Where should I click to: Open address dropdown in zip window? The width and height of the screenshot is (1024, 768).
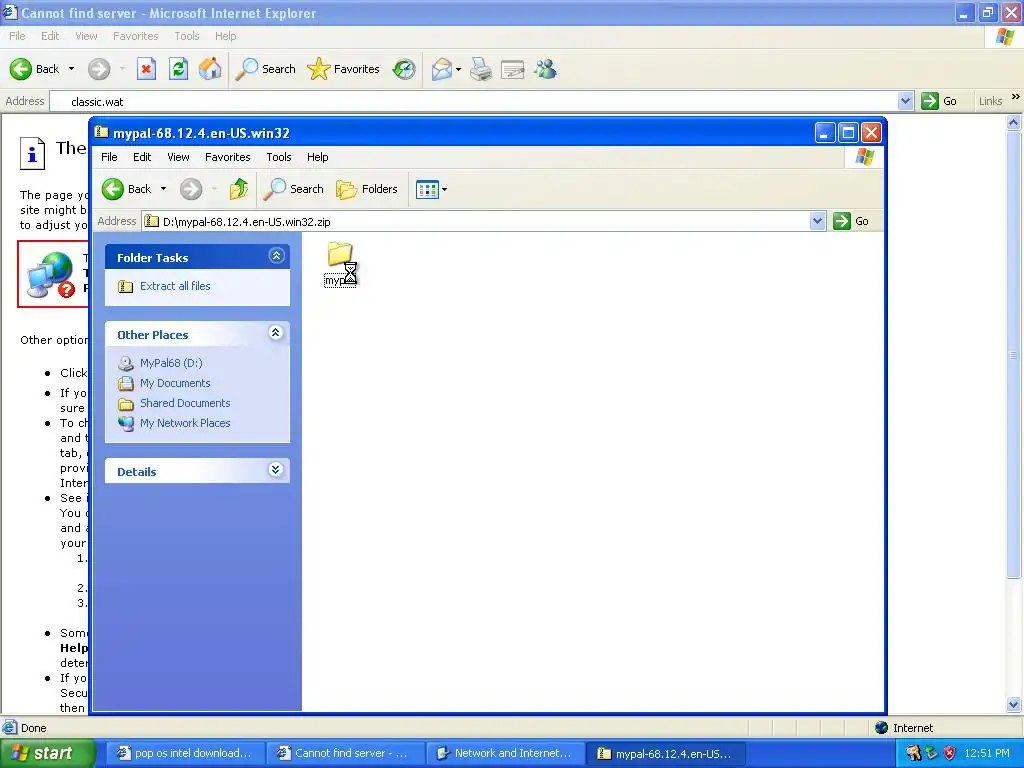(x=817, y=221)
